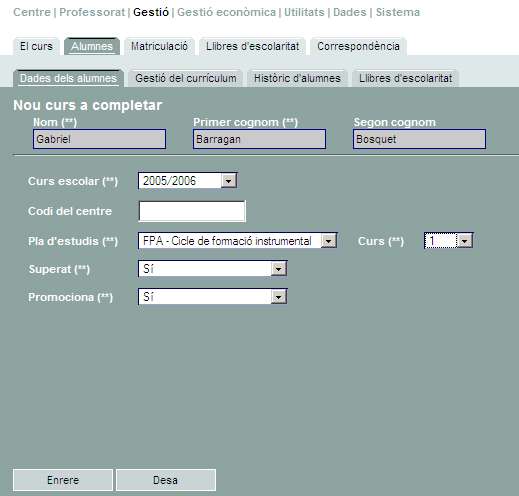Go to Gestió econòmica menu
This screenshot has height=496, width=519.
click(x=226, y=12)
